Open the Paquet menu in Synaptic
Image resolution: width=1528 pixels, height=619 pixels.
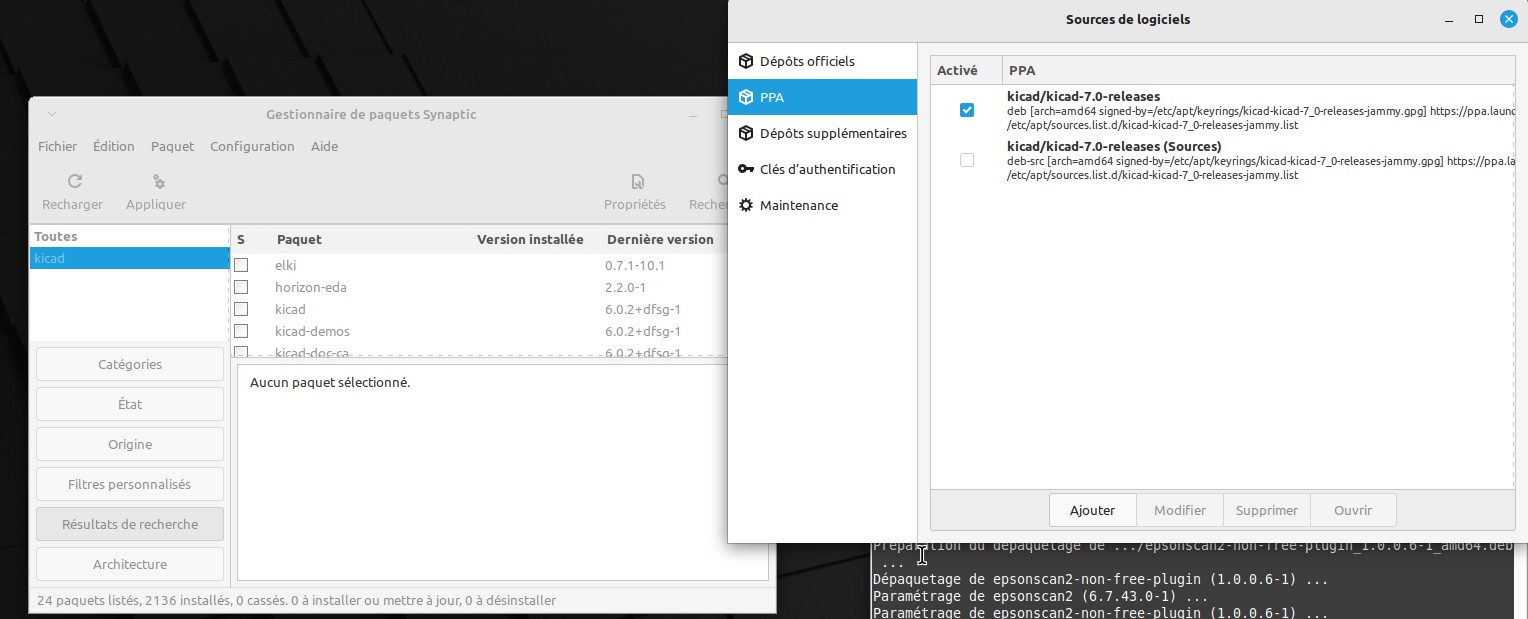click(172, 146)
